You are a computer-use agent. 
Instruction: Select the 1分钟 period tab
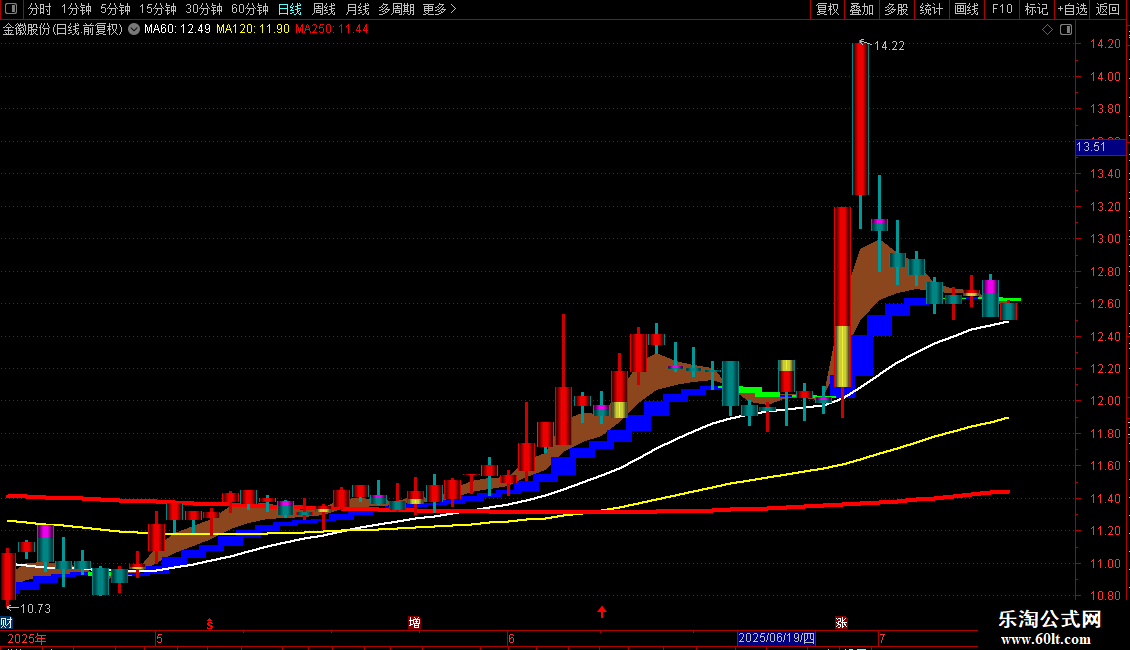(x=76, y=9)
